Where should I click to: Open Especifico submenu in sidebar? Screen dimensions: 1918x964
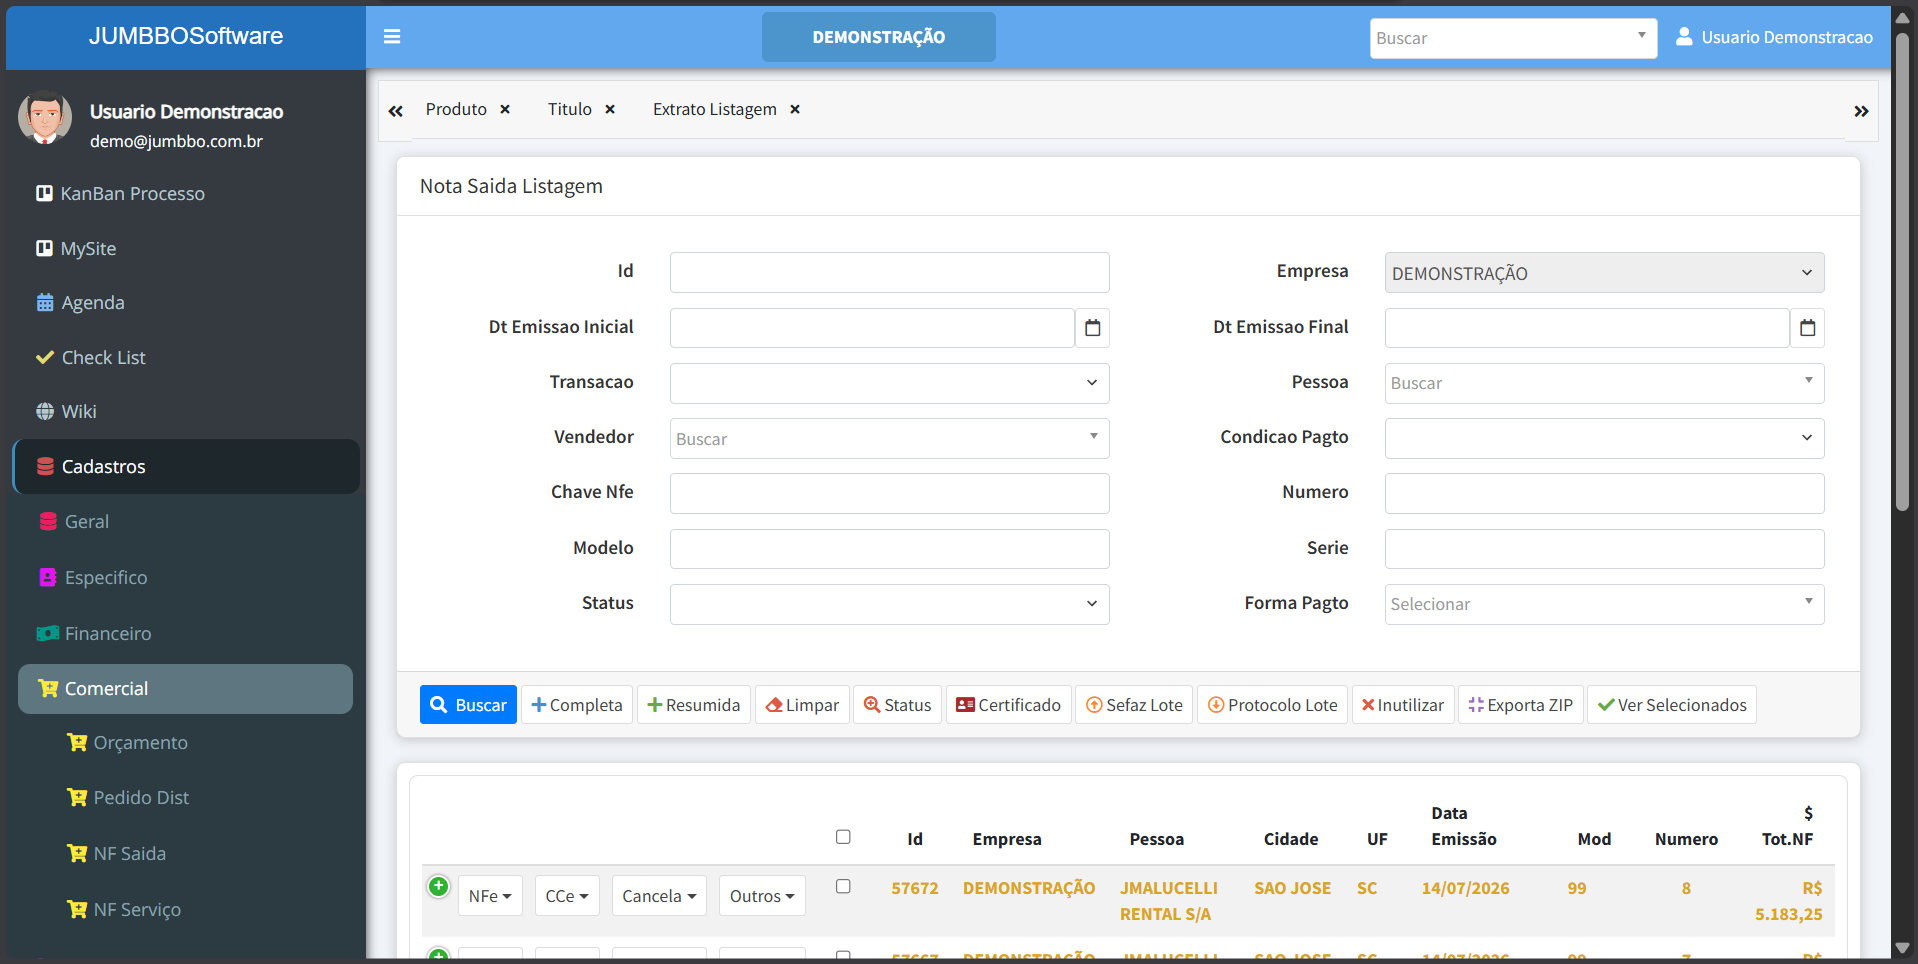tap(185, 578)
